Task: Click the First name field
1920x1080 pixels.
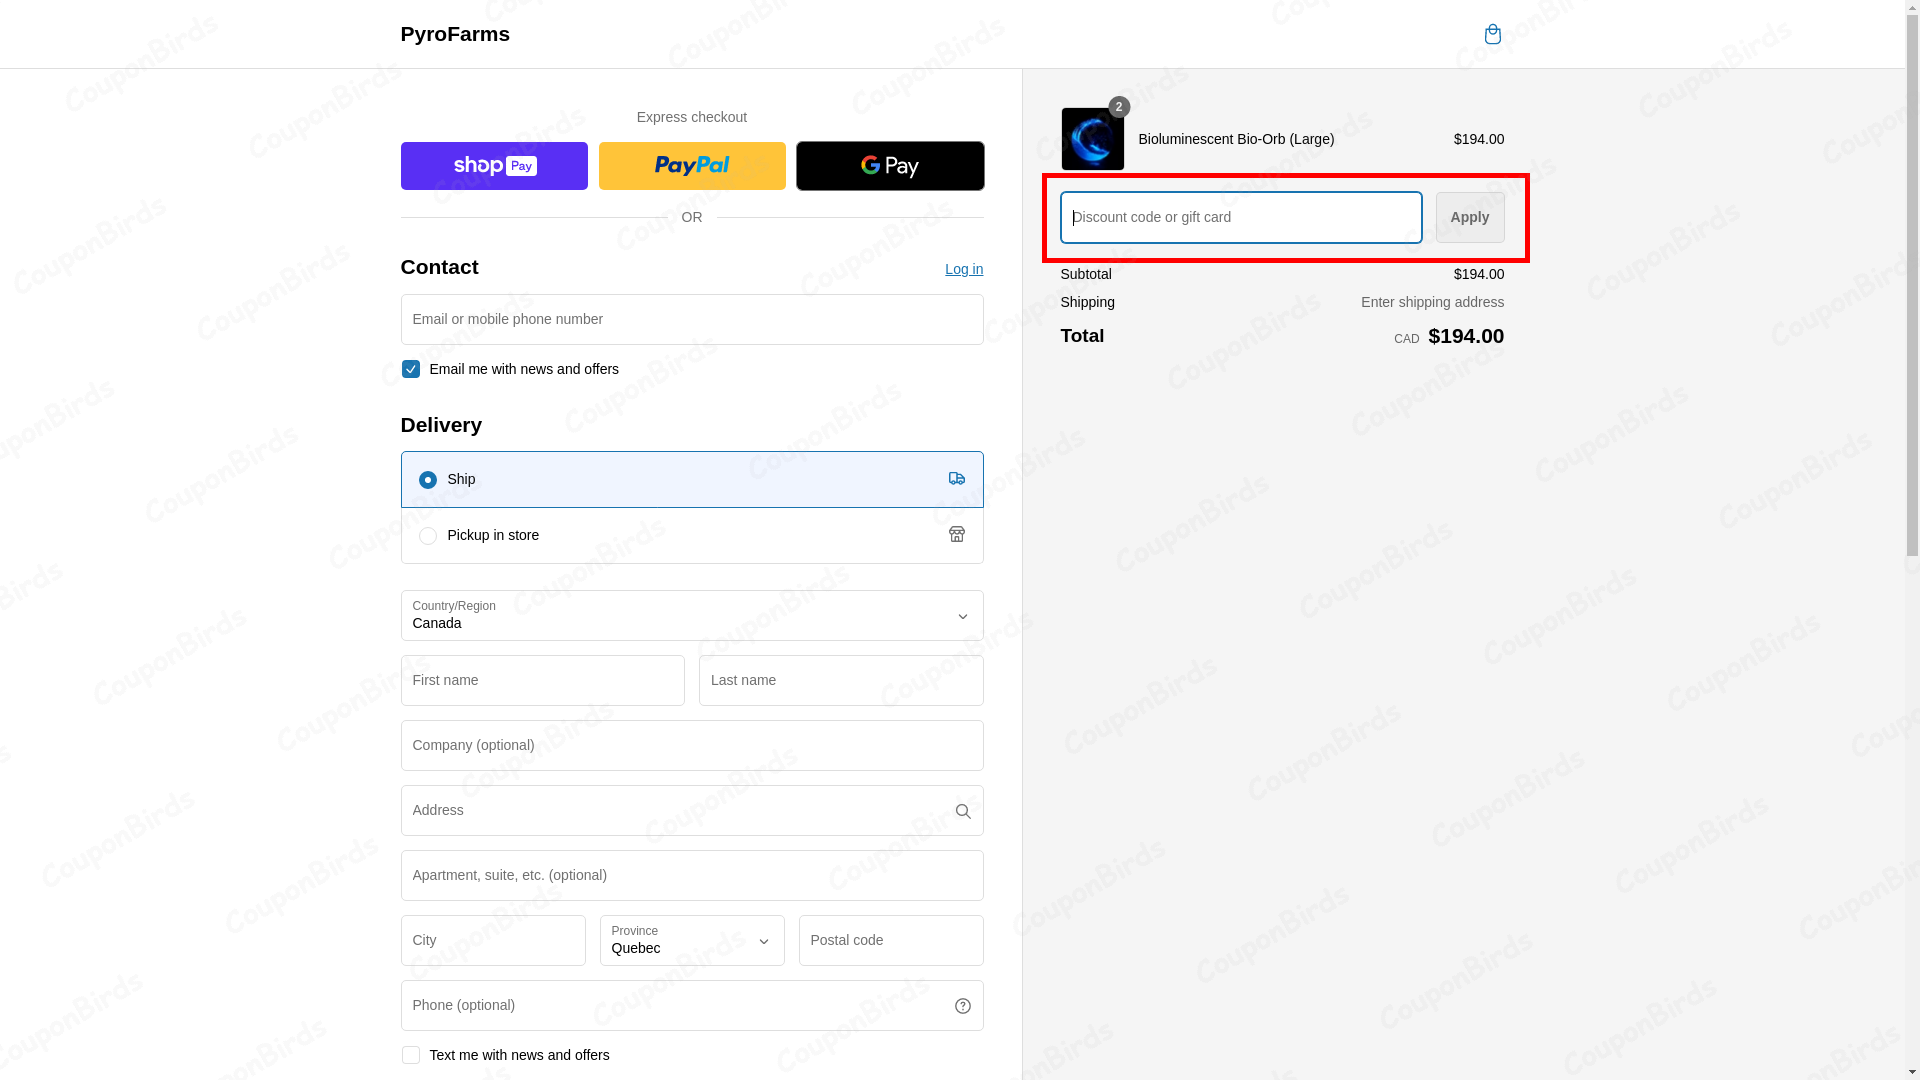Action: pyautogui.click(x=543, y=680)
